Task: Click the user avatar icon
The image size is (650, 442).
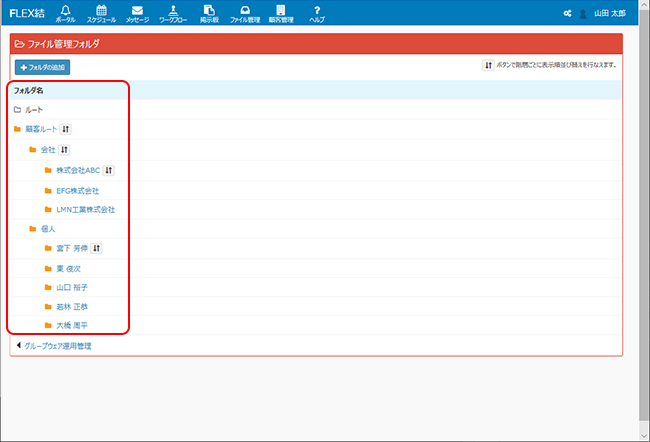Action: click(x=583, y=14)
